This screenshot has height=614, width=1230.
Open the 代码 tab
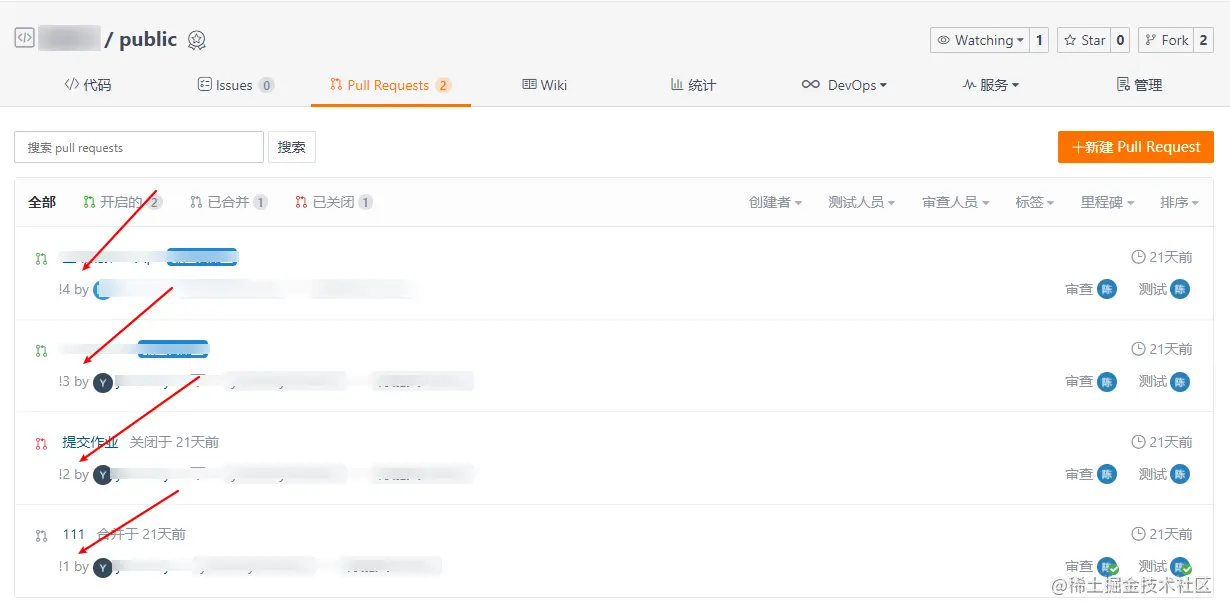point(88,85)
